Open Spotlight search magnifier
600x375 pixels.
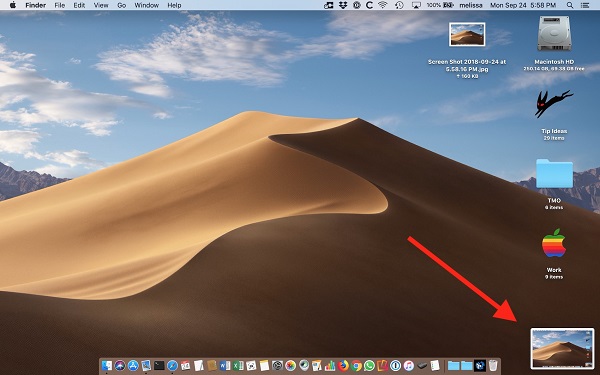(x=570, y=5)
